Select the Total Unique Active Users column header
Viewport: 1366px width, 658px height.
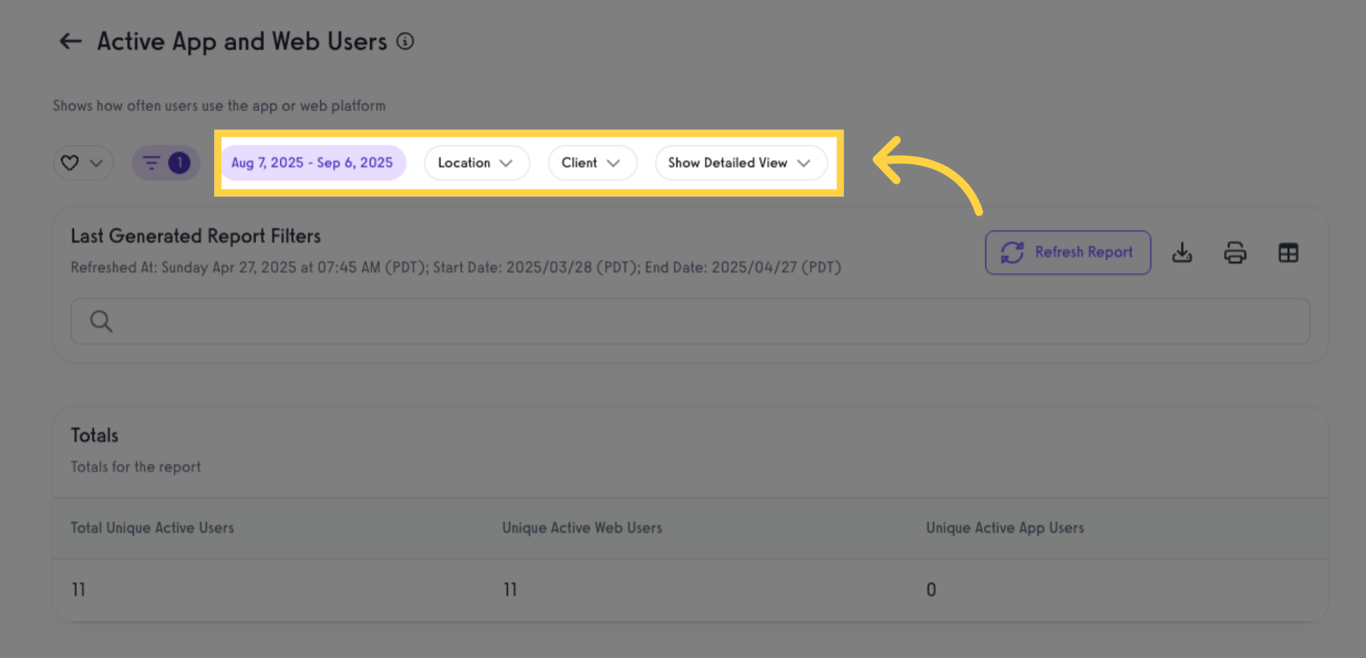tap(152, 528)
